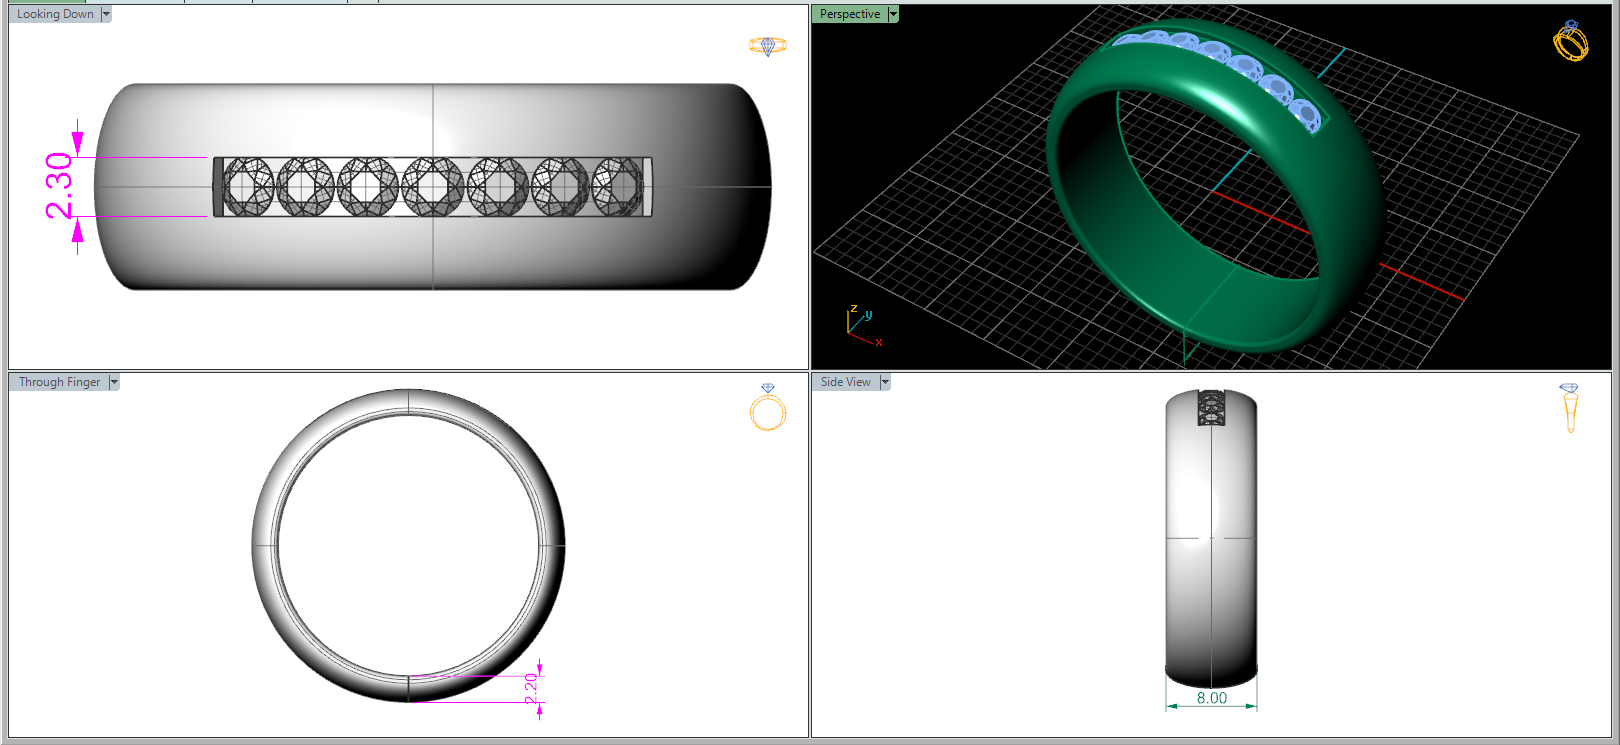1620x745 pixels.
Task: Select the center gem in Looking Down view
Action: tap(433, 187)
